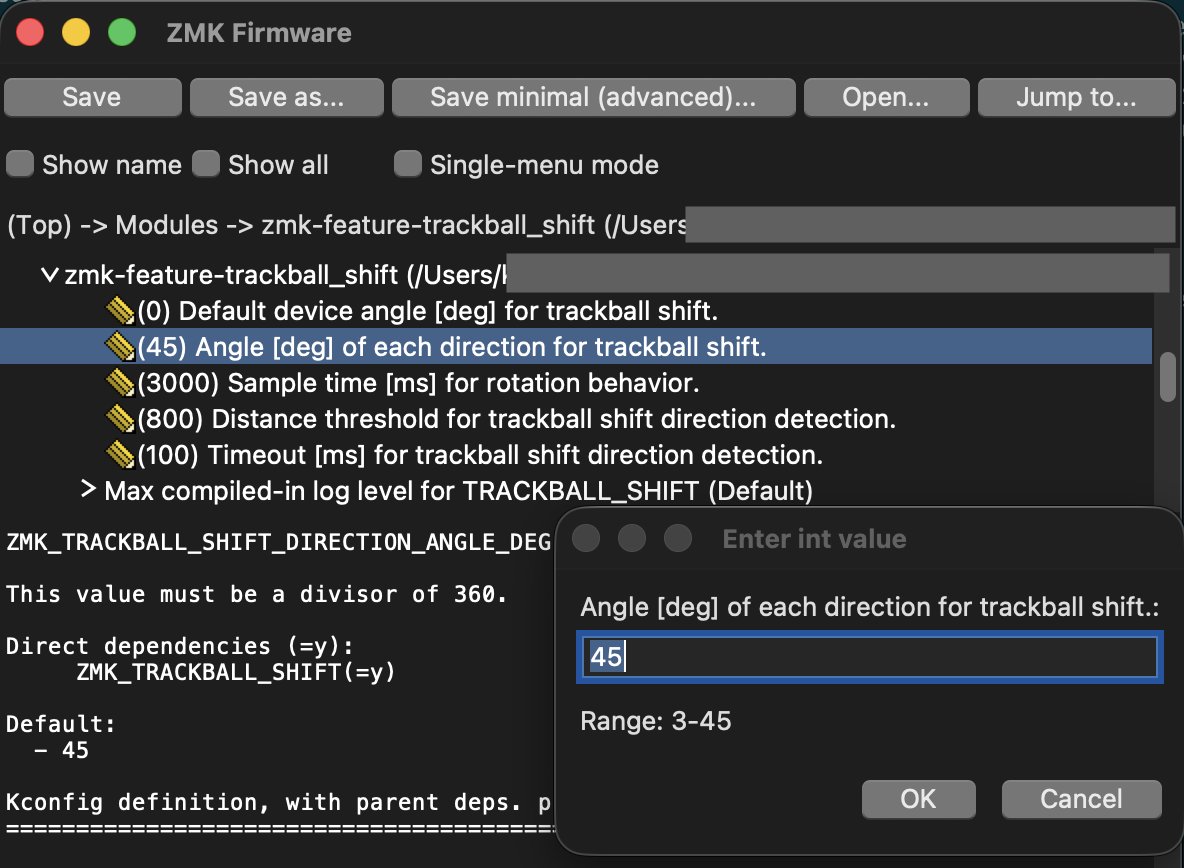The image size is (1184, 868).
Task: Click the pencil icon for Angle of each direction
Action: tap(120, 346)
